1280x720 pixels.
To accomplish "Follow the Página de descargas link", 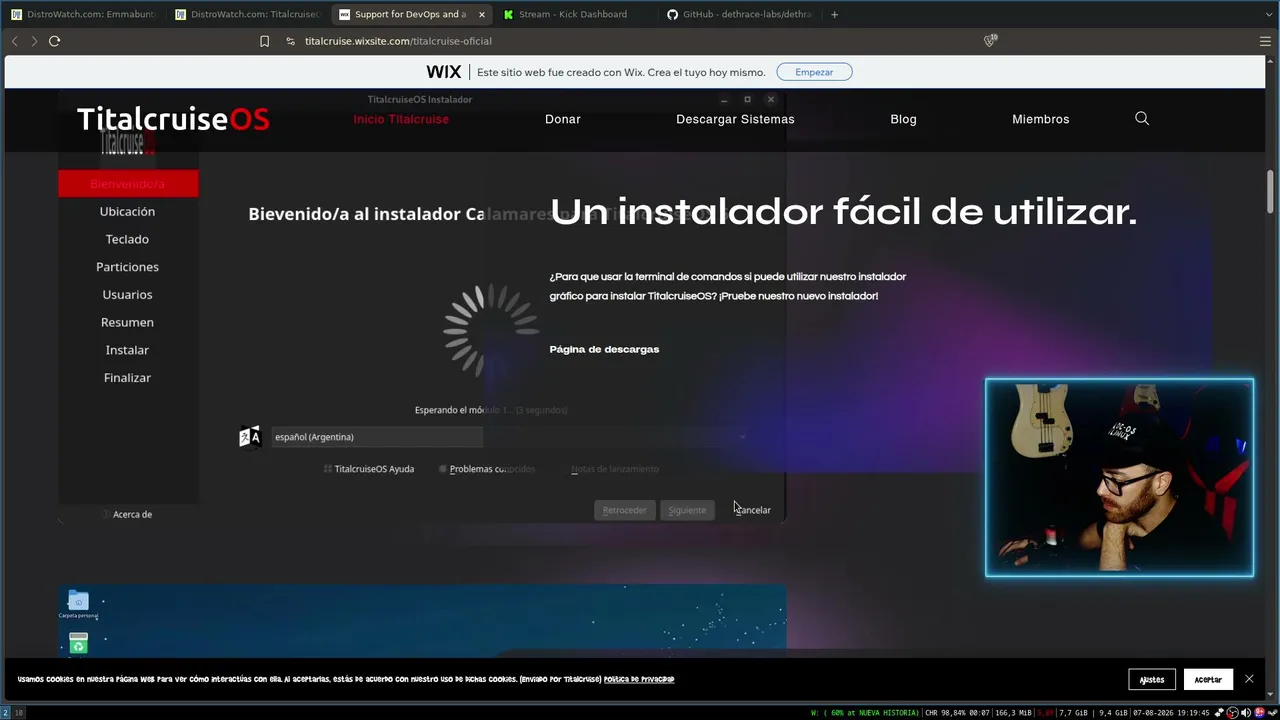I will click(604, 349).
